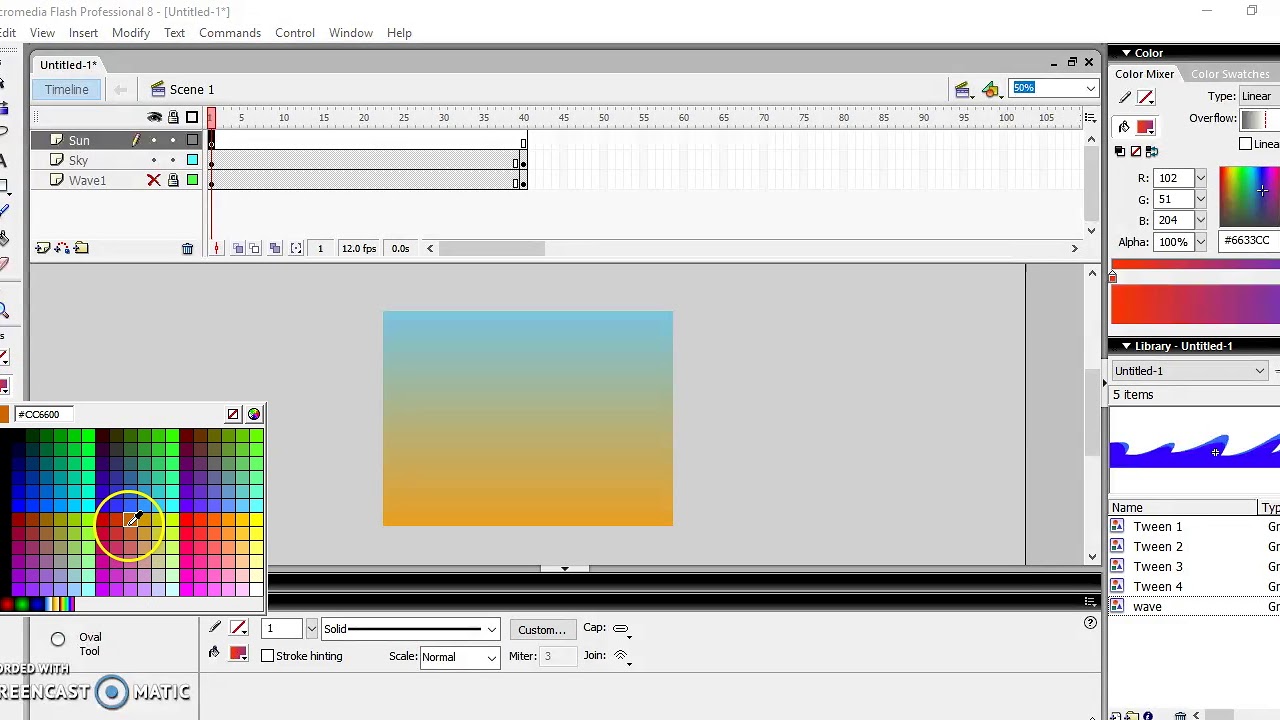Click the No Color icon in Color Mixer

(x=1135, y=151)
